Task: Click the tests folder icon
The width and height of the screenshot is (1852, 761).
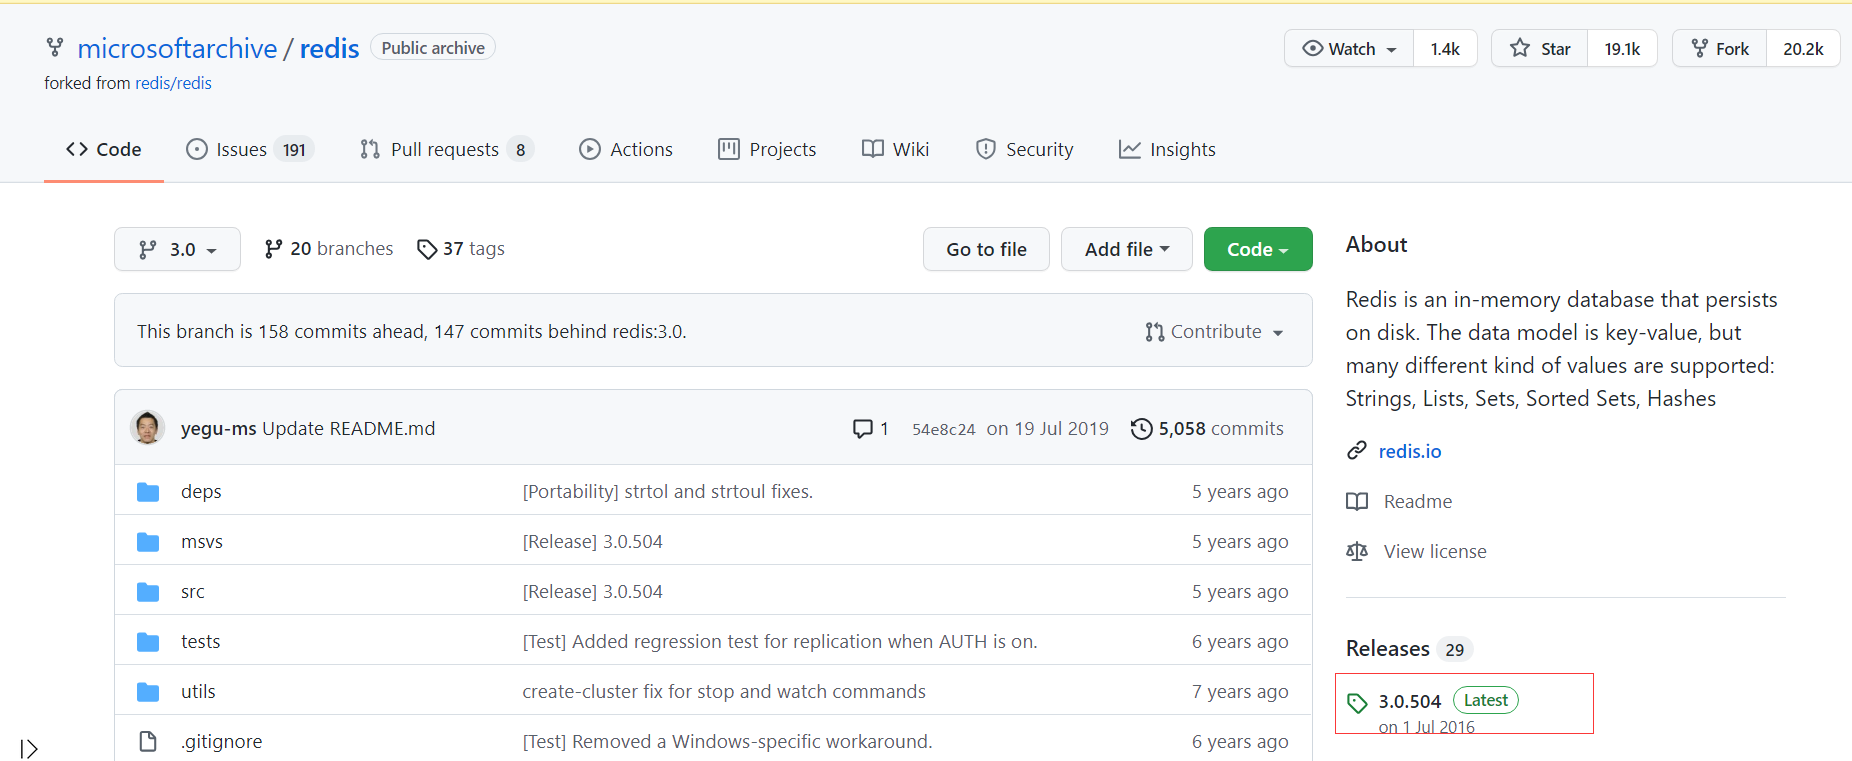Action: (148, 642)
